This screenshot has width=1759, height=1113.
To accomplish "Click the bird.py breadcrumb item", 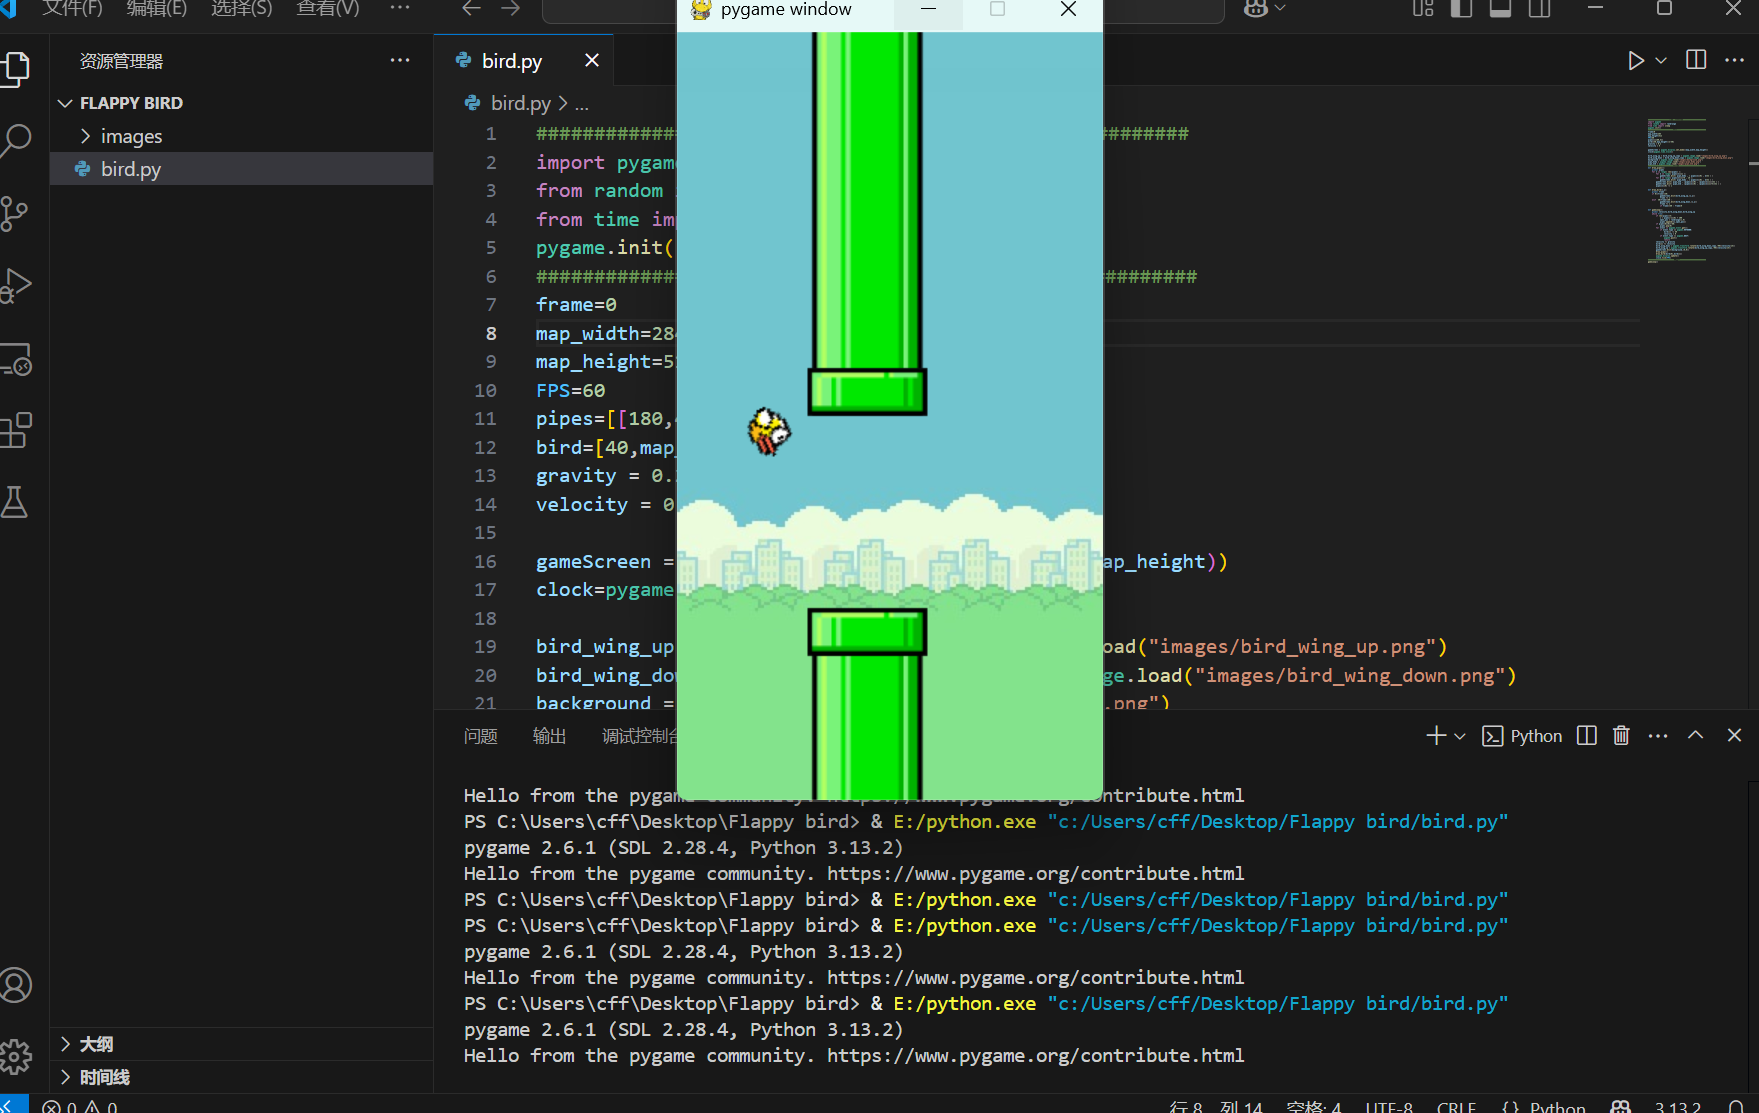I will (521, 103).
